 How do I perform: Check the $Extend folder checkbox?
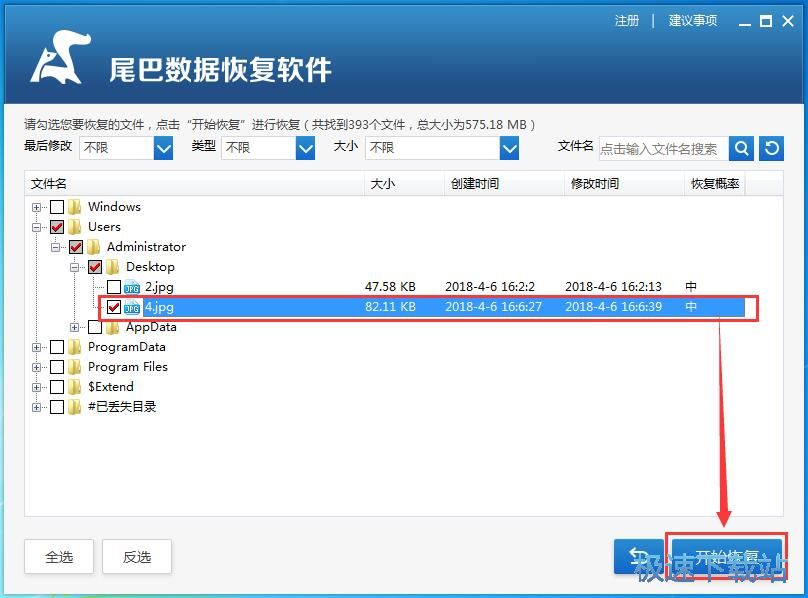coord(57,387)
